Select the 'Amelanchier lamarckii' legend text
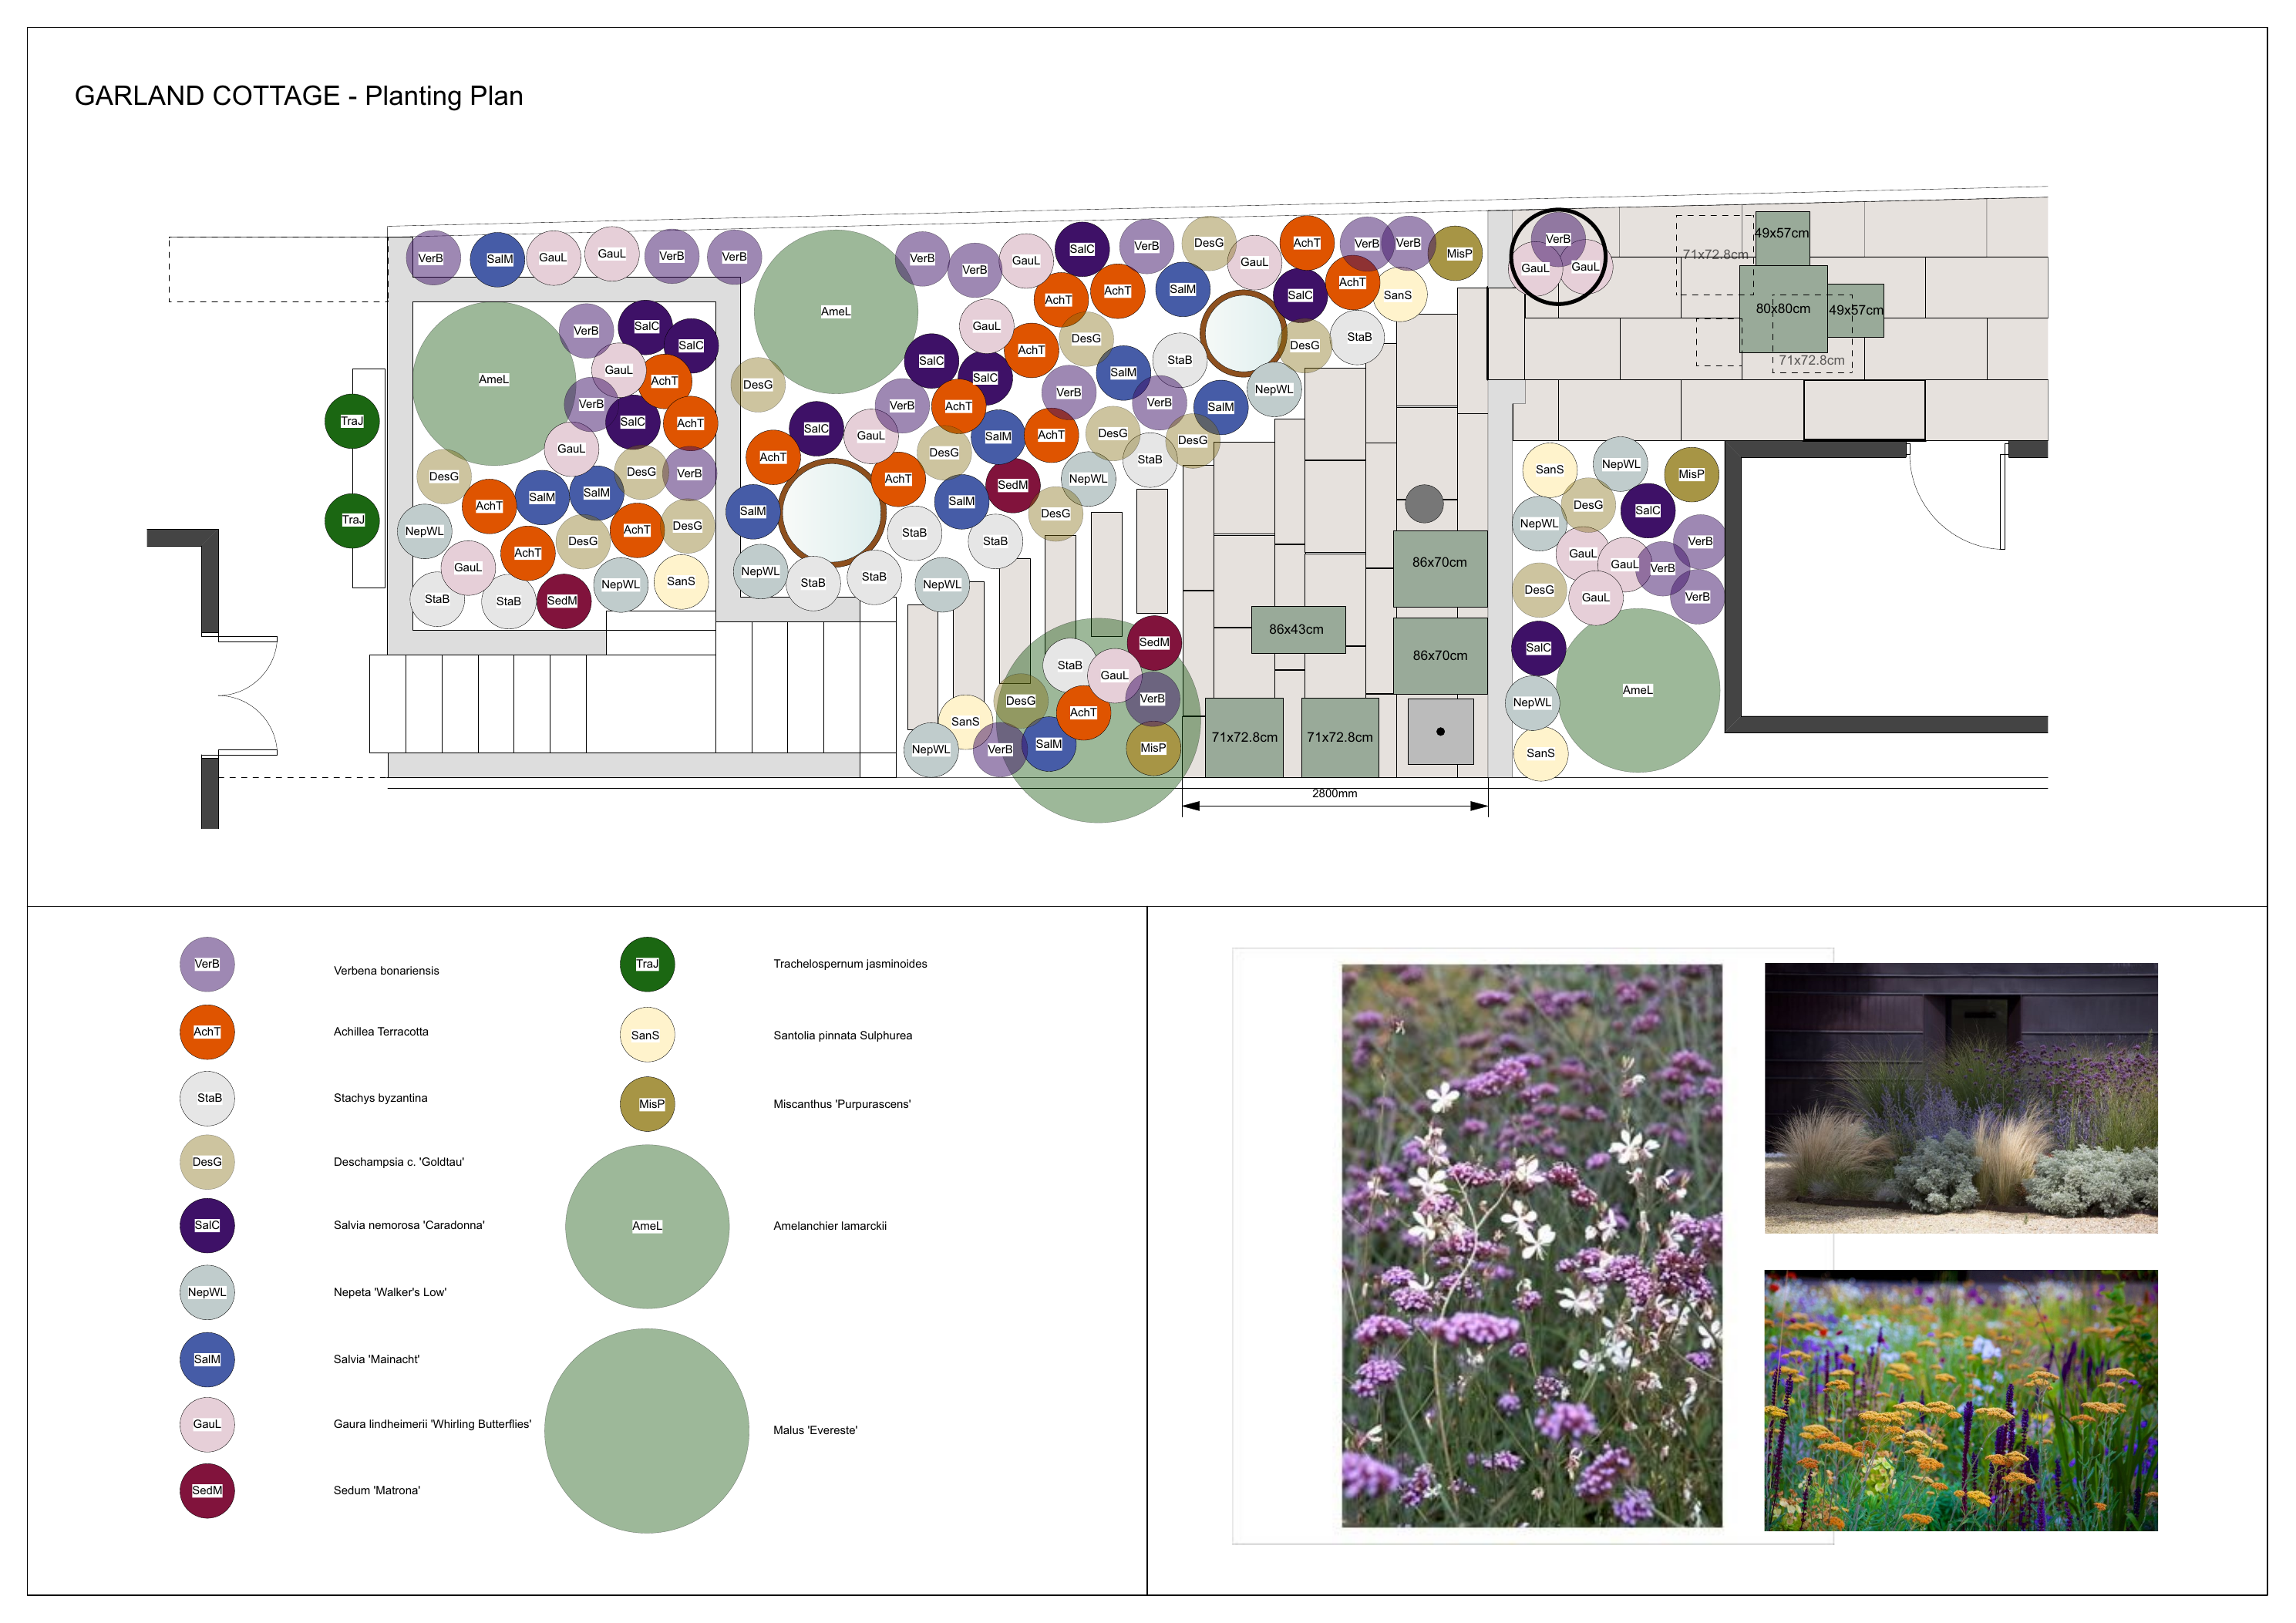The width and height of the screenshot is (2296, 1623). [830, 1225]
